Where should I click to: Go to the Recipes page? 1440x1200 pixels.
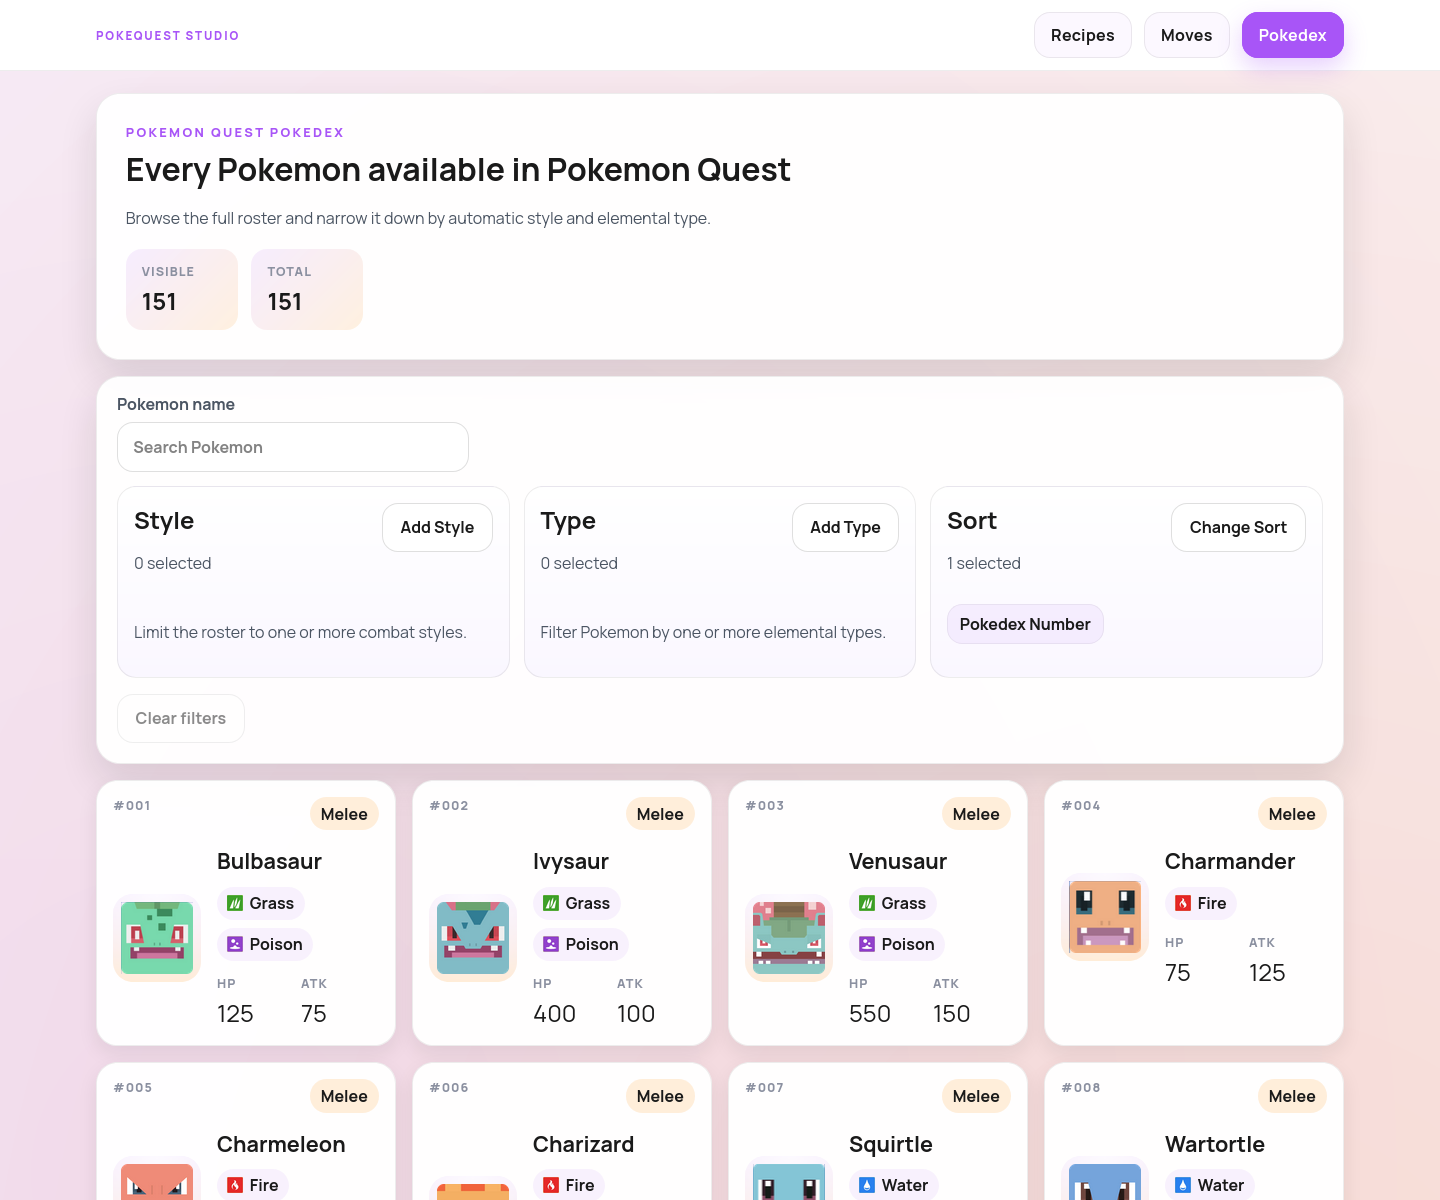coord(1083,35)
